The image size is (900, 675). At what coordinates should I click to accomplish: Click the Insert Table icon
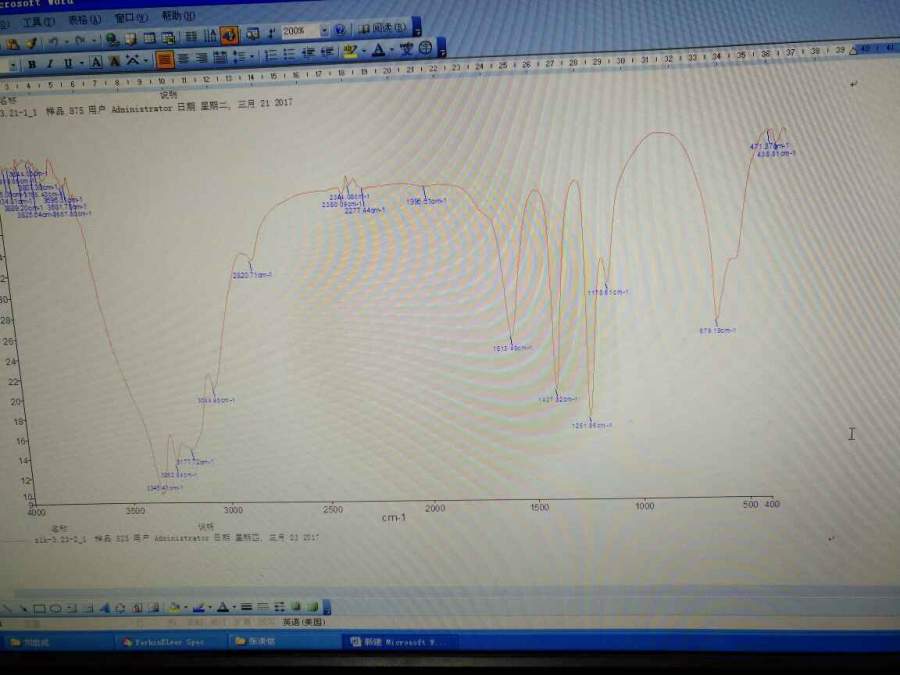click(149, 38)
